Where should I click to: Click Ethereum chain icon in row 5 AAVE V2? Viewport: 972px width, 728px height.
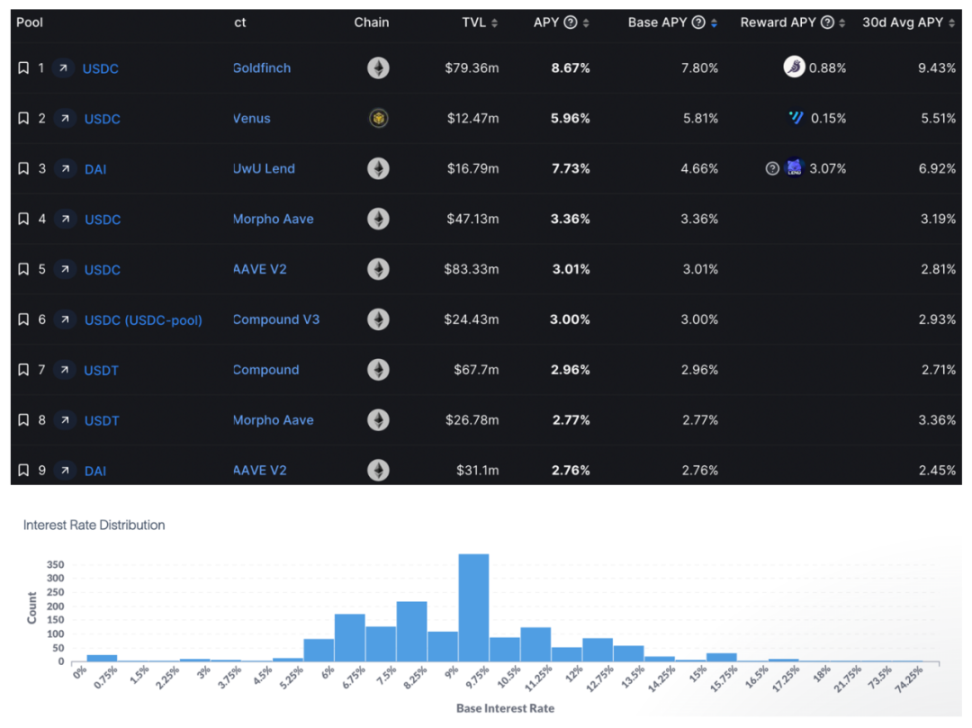[378, 269]
